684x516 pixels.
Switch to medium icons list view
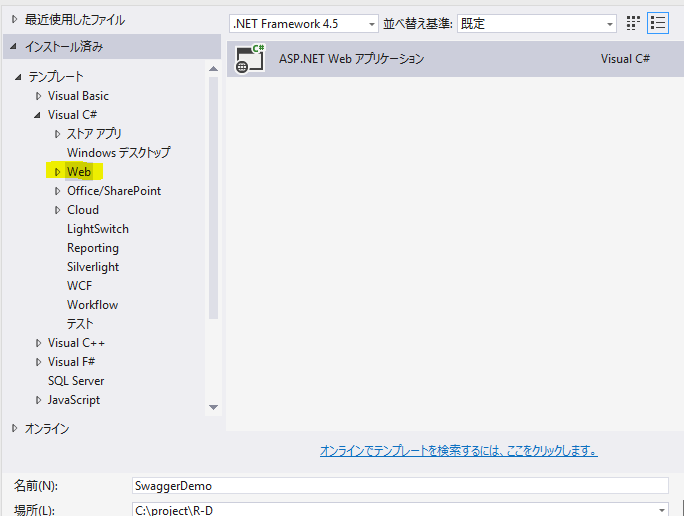(657, 23)
